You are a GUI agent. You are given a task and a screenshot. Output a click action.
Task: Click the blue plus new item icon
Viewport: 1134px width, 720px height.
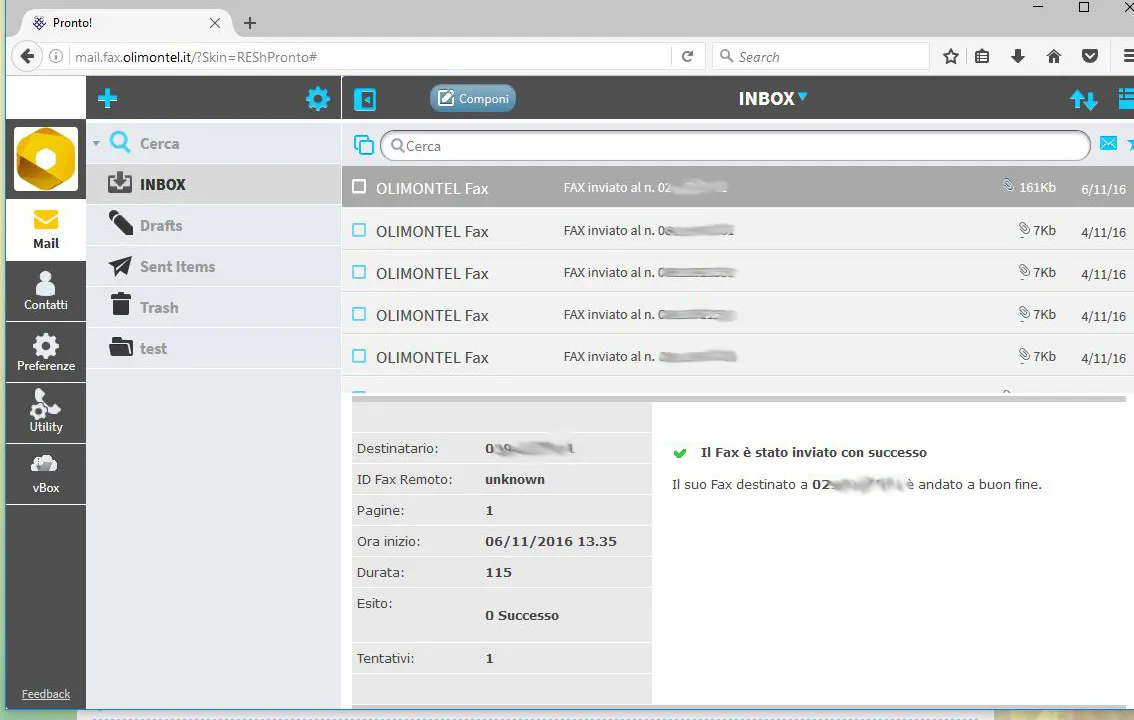(107, 98)
